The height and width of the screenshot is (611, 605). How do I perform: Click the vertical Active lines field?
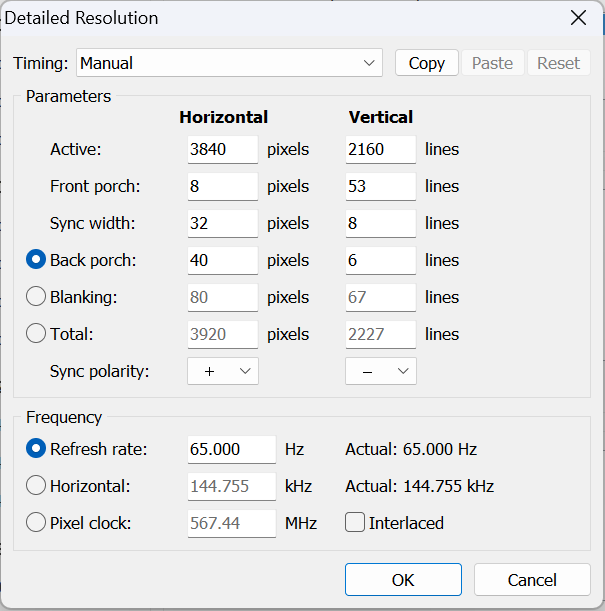380,149
